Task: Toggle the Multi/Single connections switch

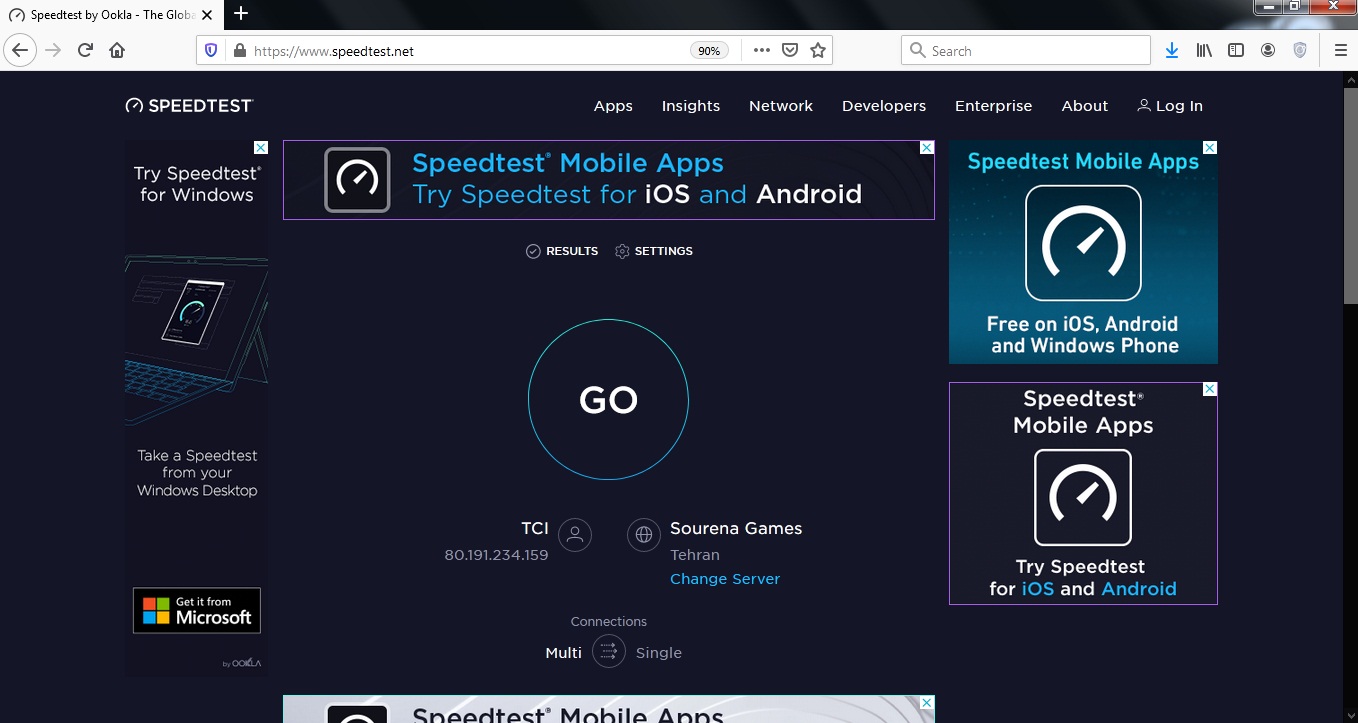Action: (608, 652)
